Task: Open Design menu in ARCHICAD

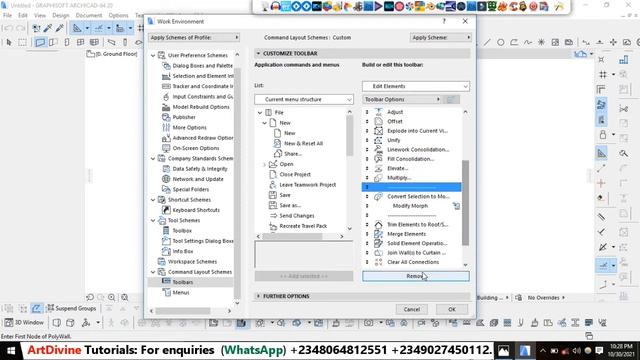Action: 61,16
